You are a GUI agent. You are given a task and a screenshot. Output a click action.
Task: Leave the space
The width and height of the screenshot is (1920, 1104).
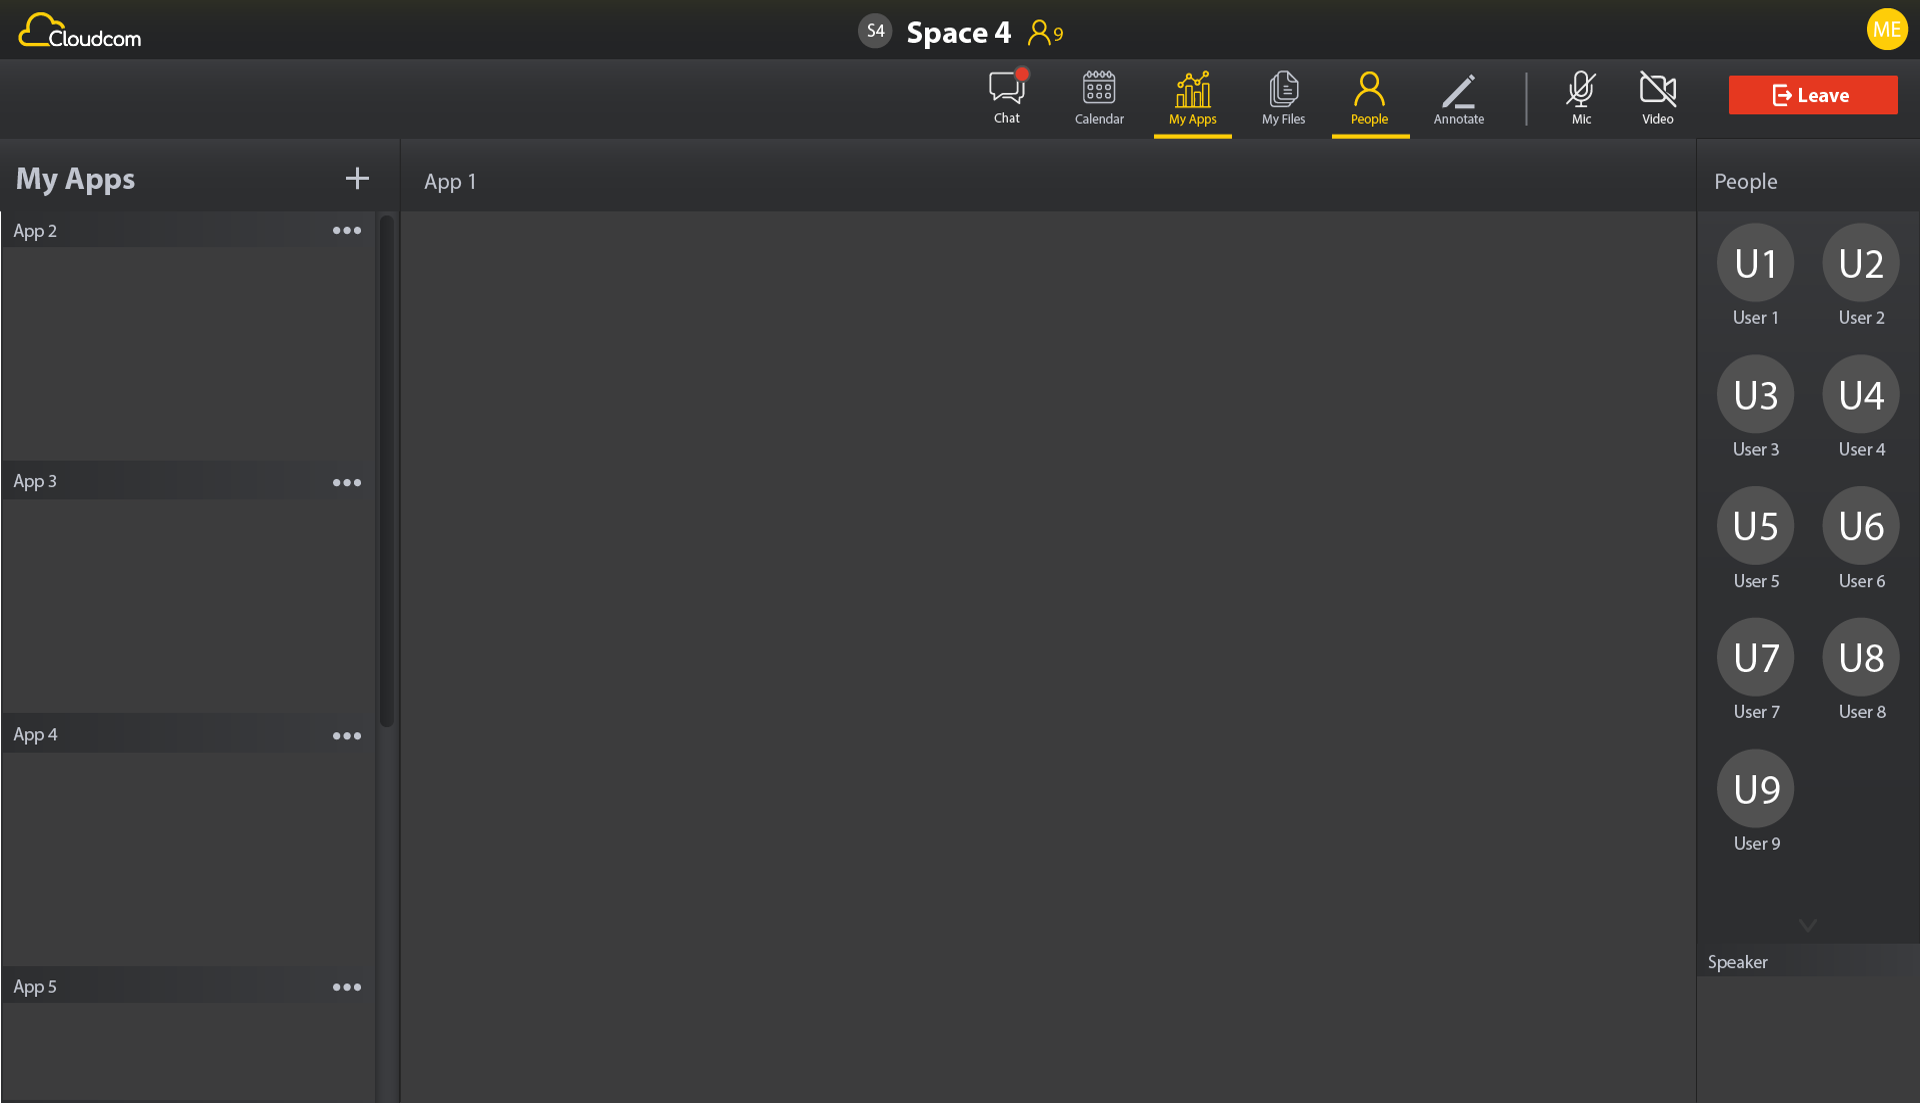tap(1812, 95)
